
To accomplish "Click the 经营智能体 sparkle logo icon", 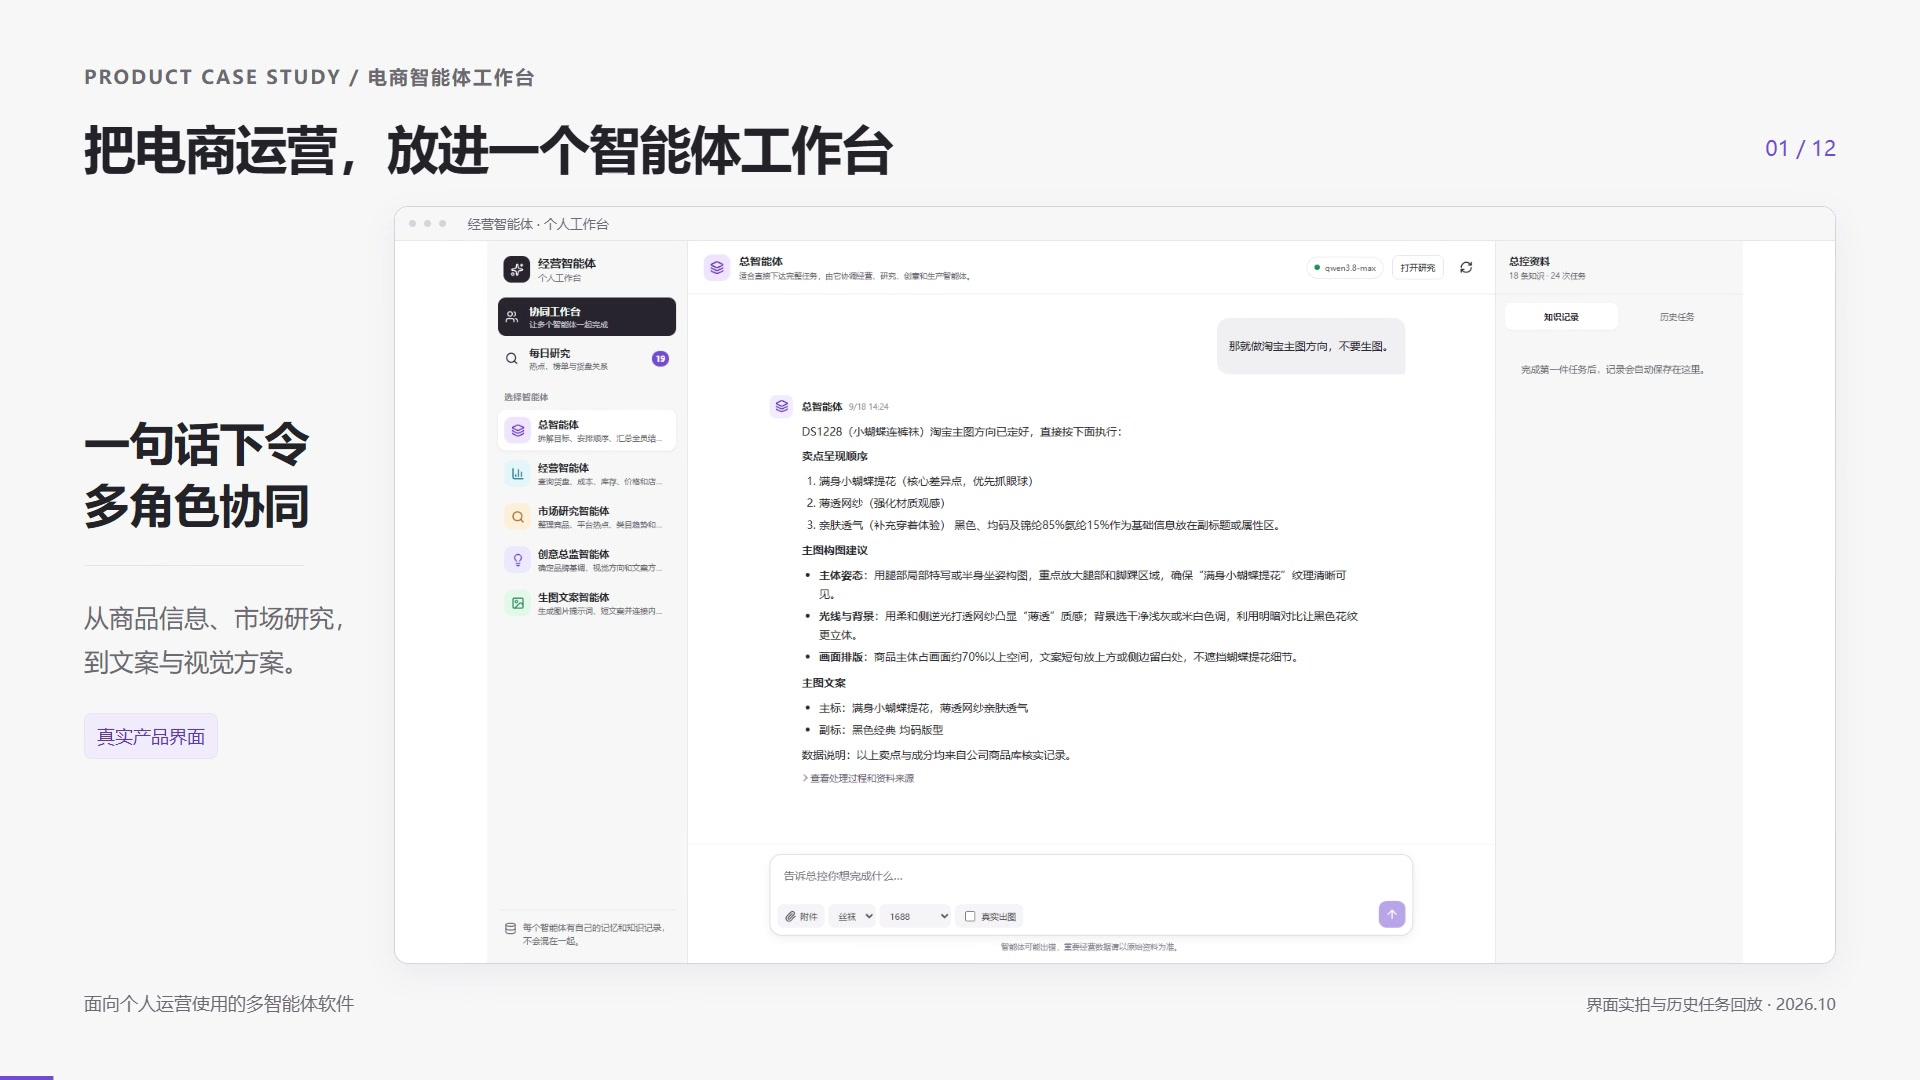I will point(516,269).
